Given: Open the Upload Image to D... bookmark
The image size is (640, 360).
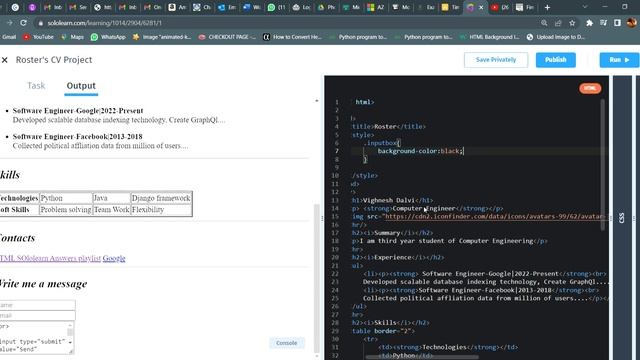Looking at the screenshot, I should coord(556,37).
